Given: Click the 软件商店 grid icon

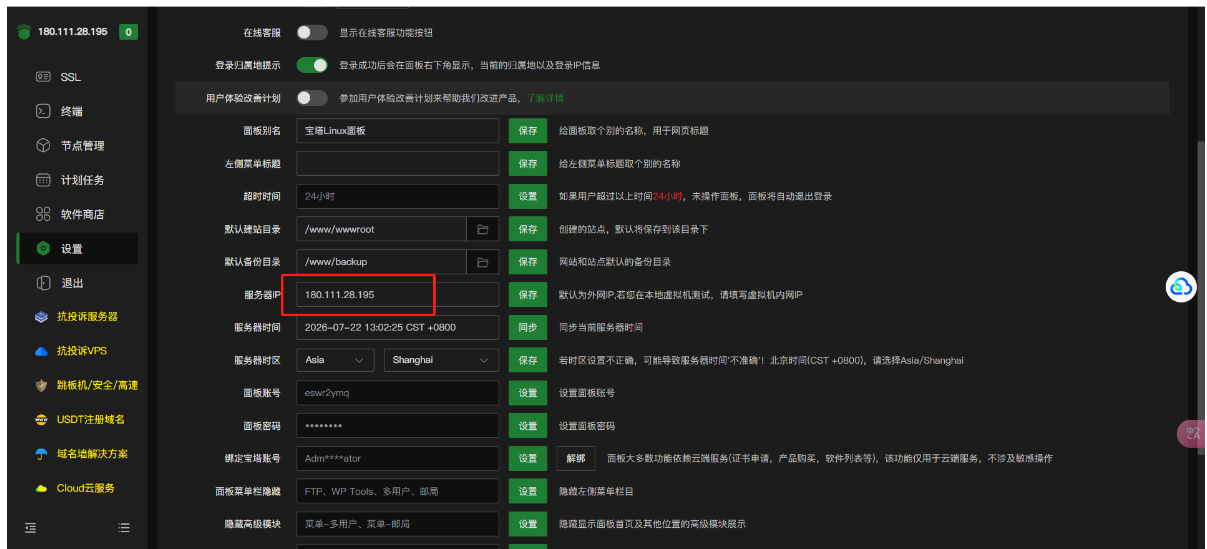Looking at the screenshot, I should [43, 214].
